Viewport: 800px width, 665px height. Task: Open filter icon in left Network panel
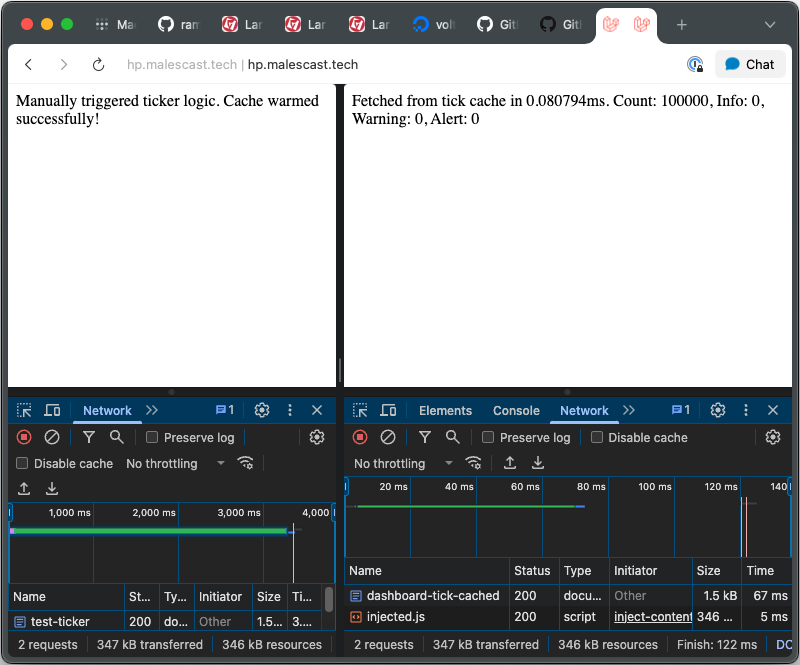pos(89,437)
